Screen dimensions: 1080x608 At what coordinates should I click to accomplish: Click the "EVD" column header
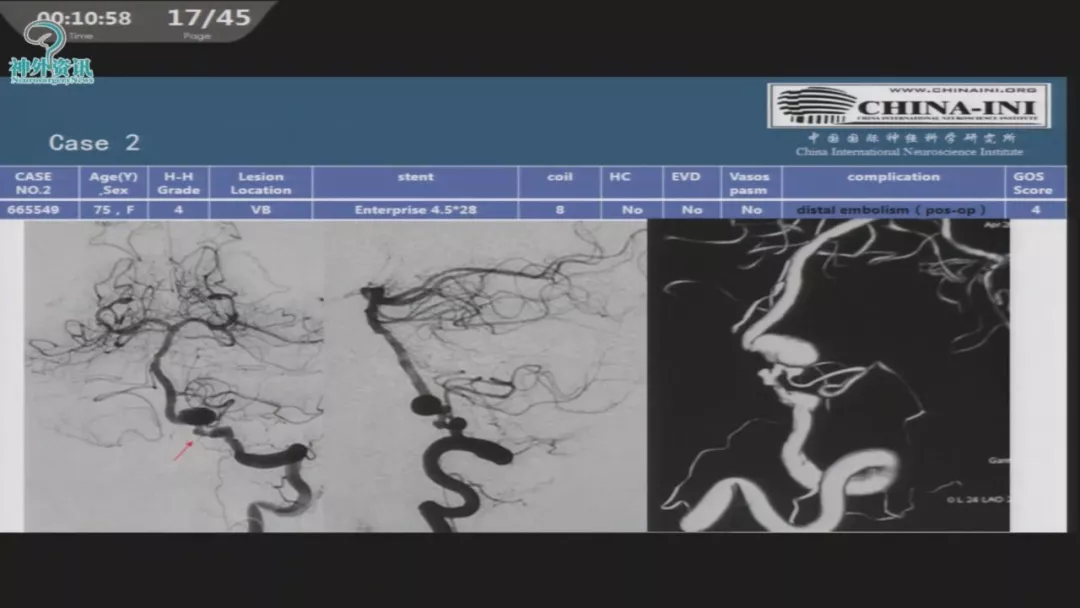pyautogui.click(x=692, y=183)
